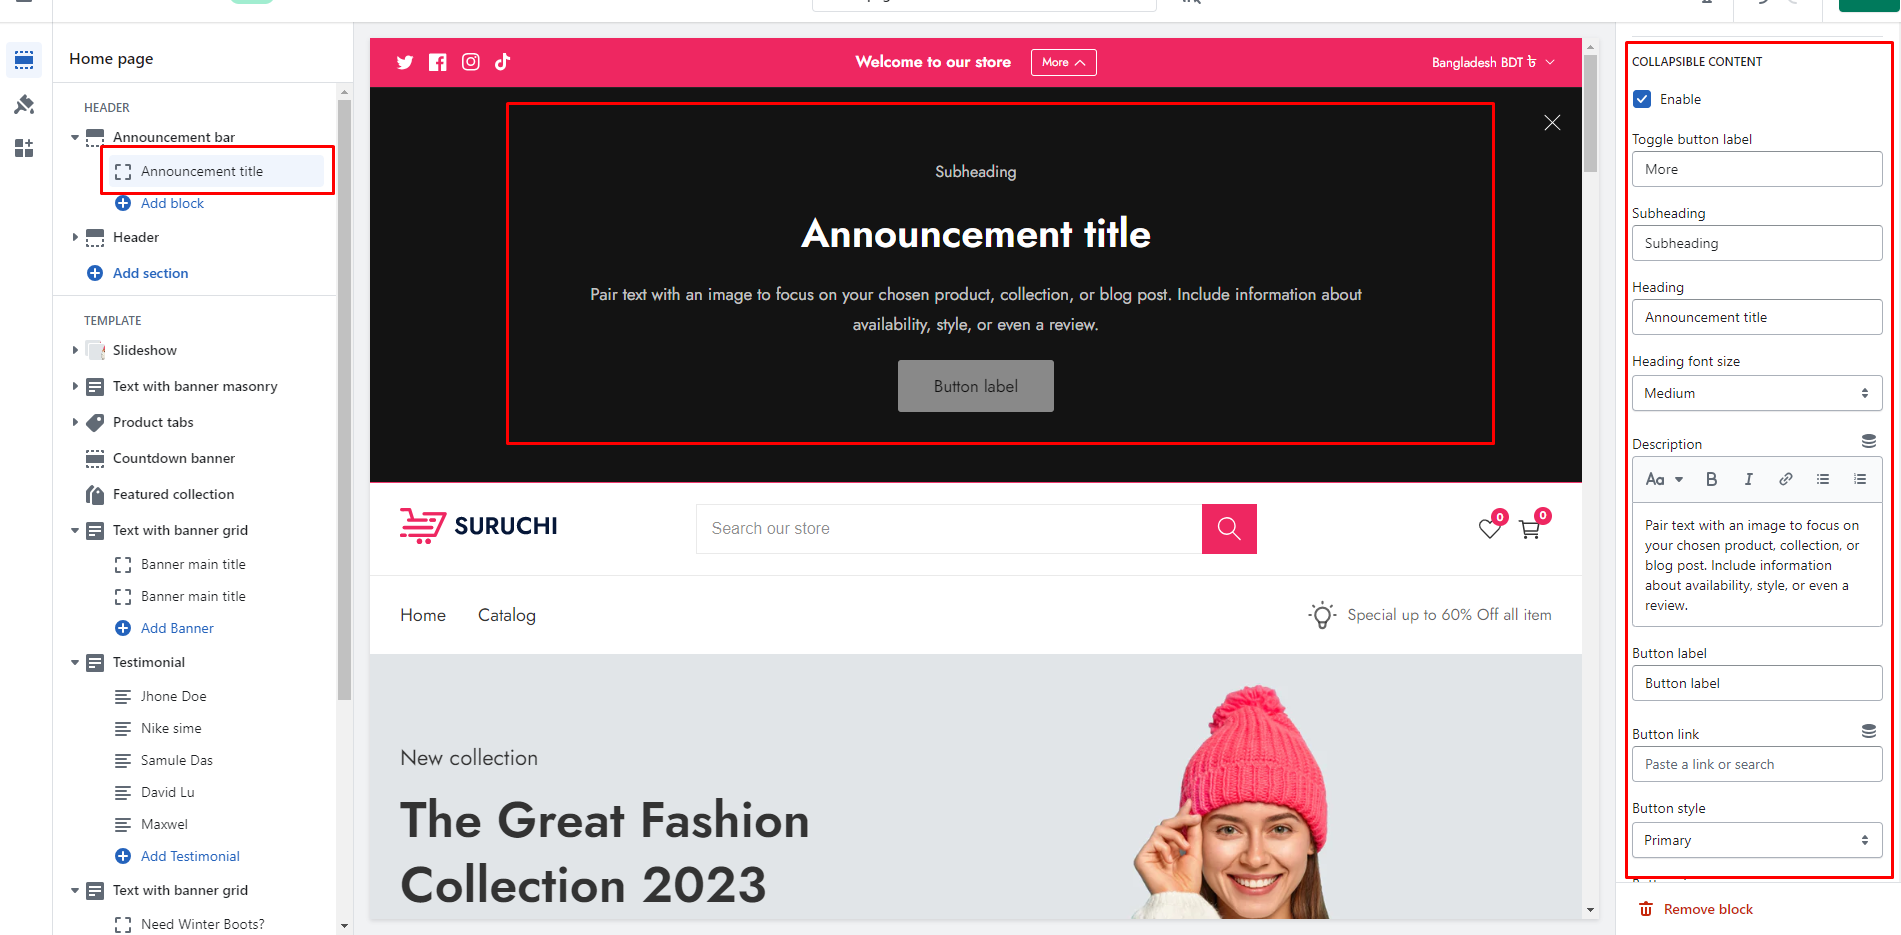Click the trash icon beside Remove block
1901x935 pixels.
point(1646,909)
